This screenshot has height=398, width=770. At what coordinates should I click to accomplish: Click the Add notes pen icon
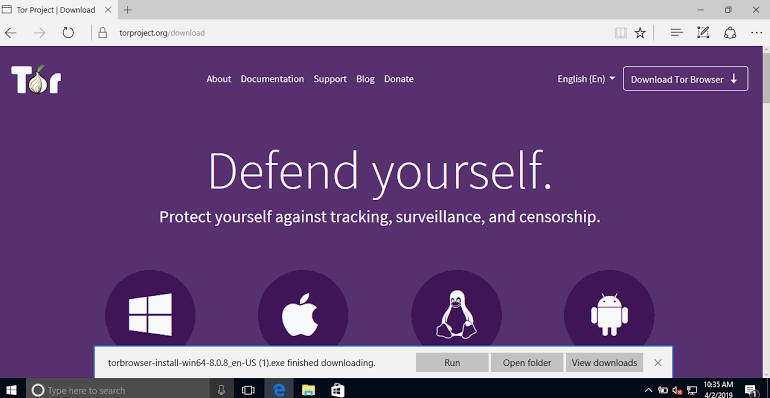coord(703,33)
